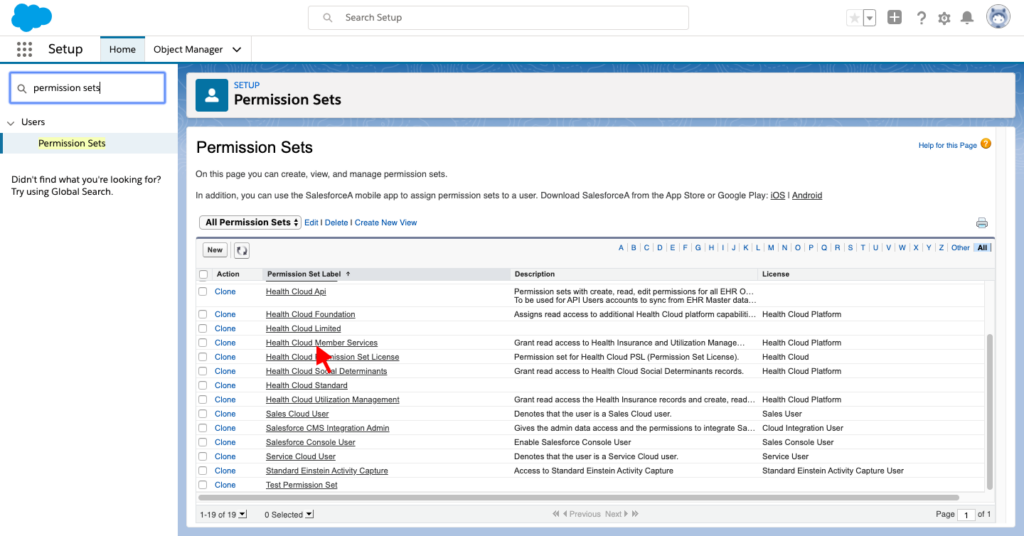
Task: Click the Help for this Page question icon
Action: pyautogui.click(x=985, y=144)
